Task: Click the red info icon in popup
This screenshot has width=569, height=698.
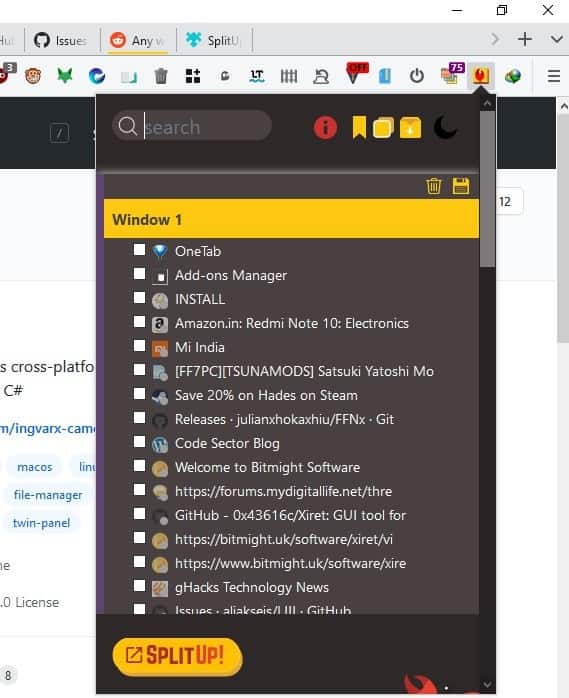Action: (325, 128)
